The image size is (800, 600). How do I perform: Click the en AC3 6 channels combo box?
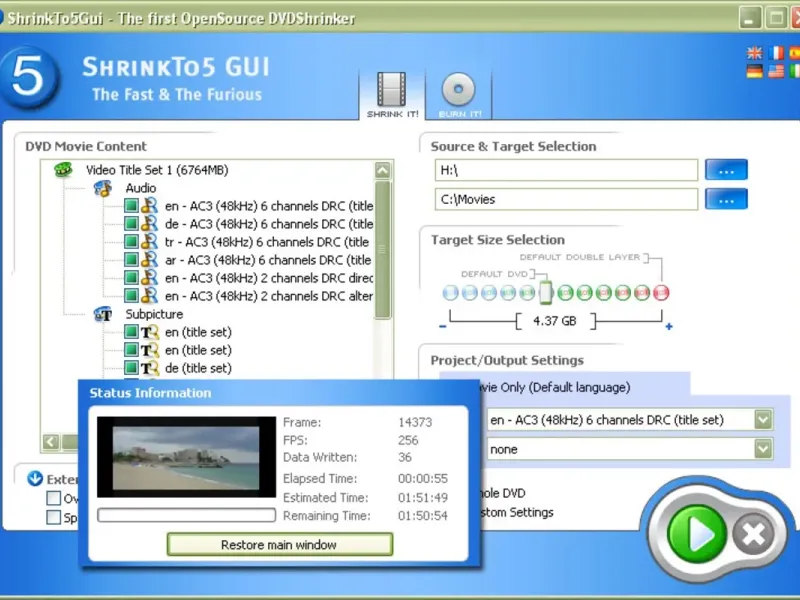click(630, 420)
